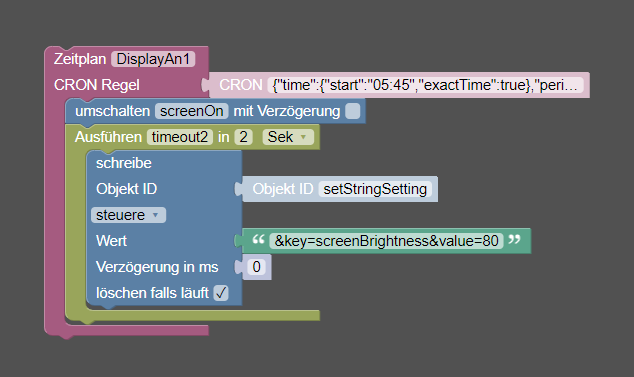
Task: Edit the timeout2 name field
Action: tap(180, 137)
